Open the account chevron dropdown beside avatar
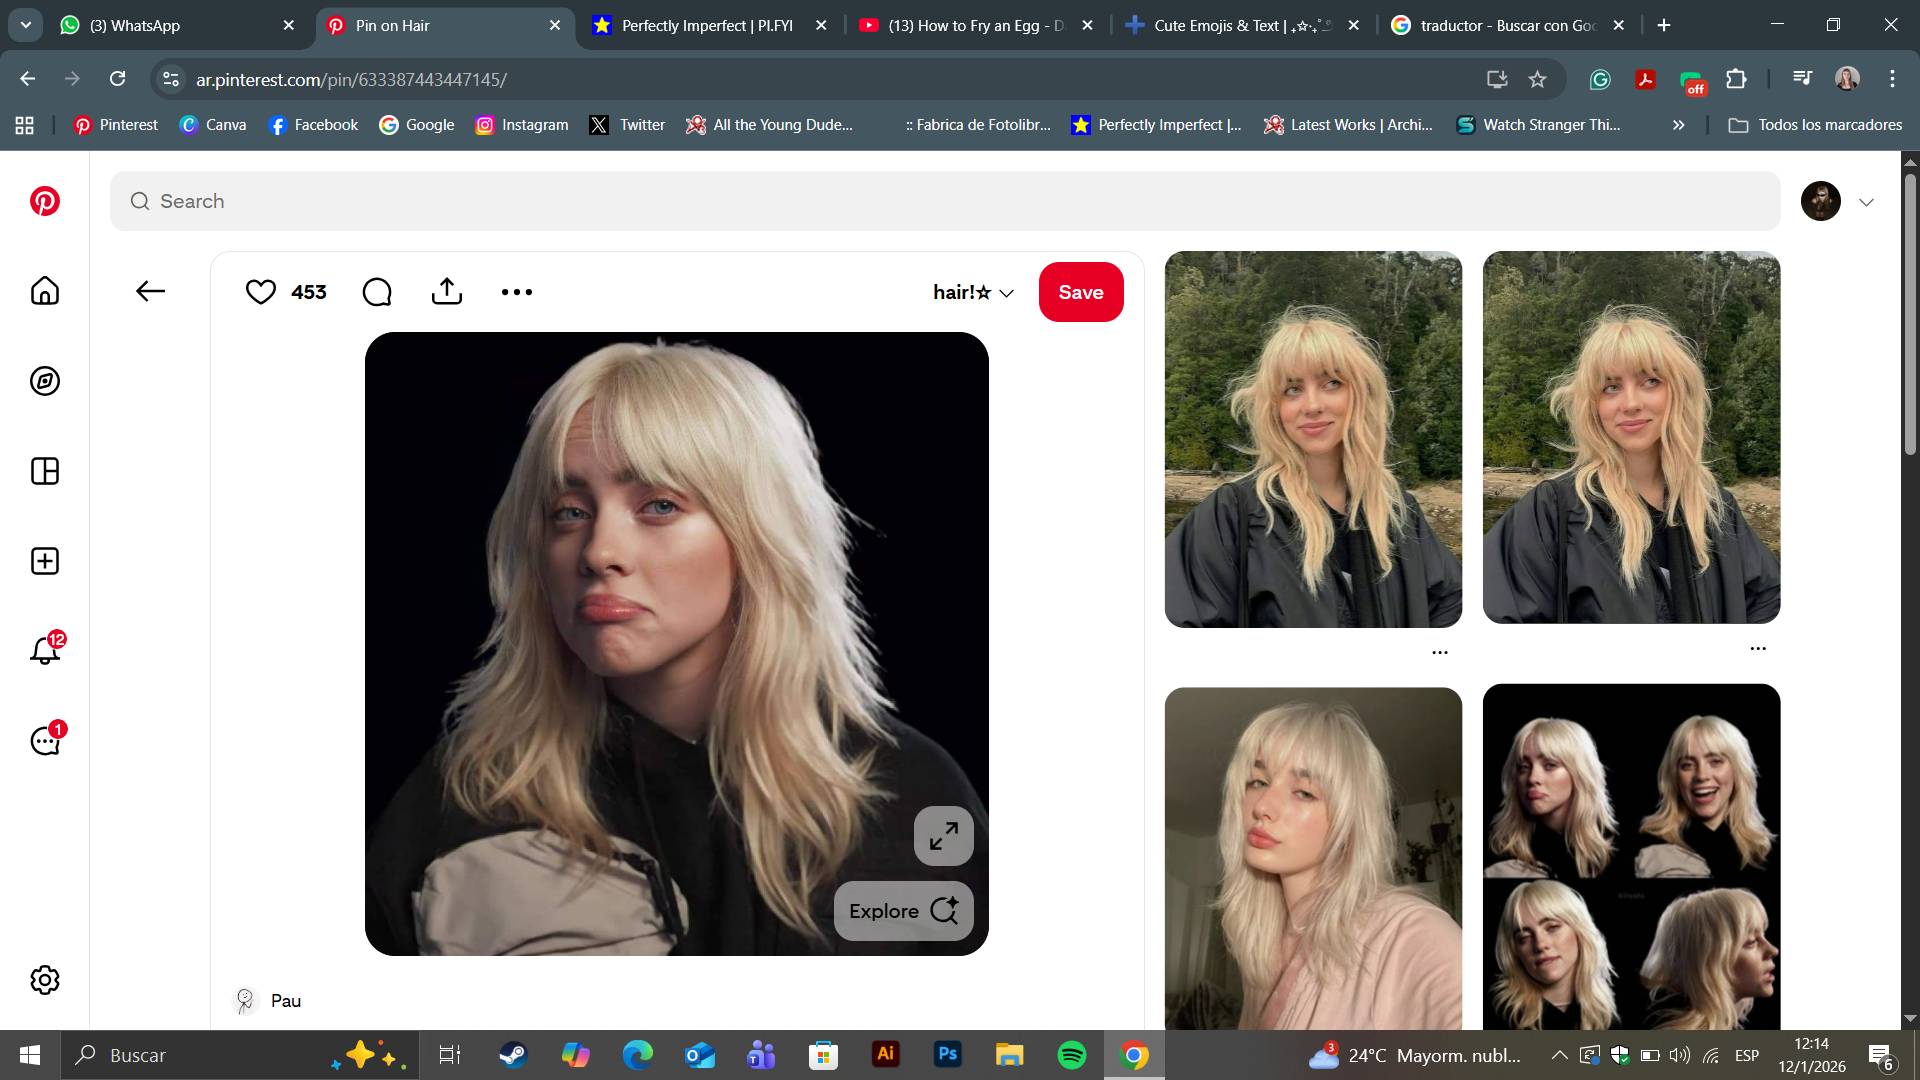Screen dimensions: 1920x1080 1866,202
